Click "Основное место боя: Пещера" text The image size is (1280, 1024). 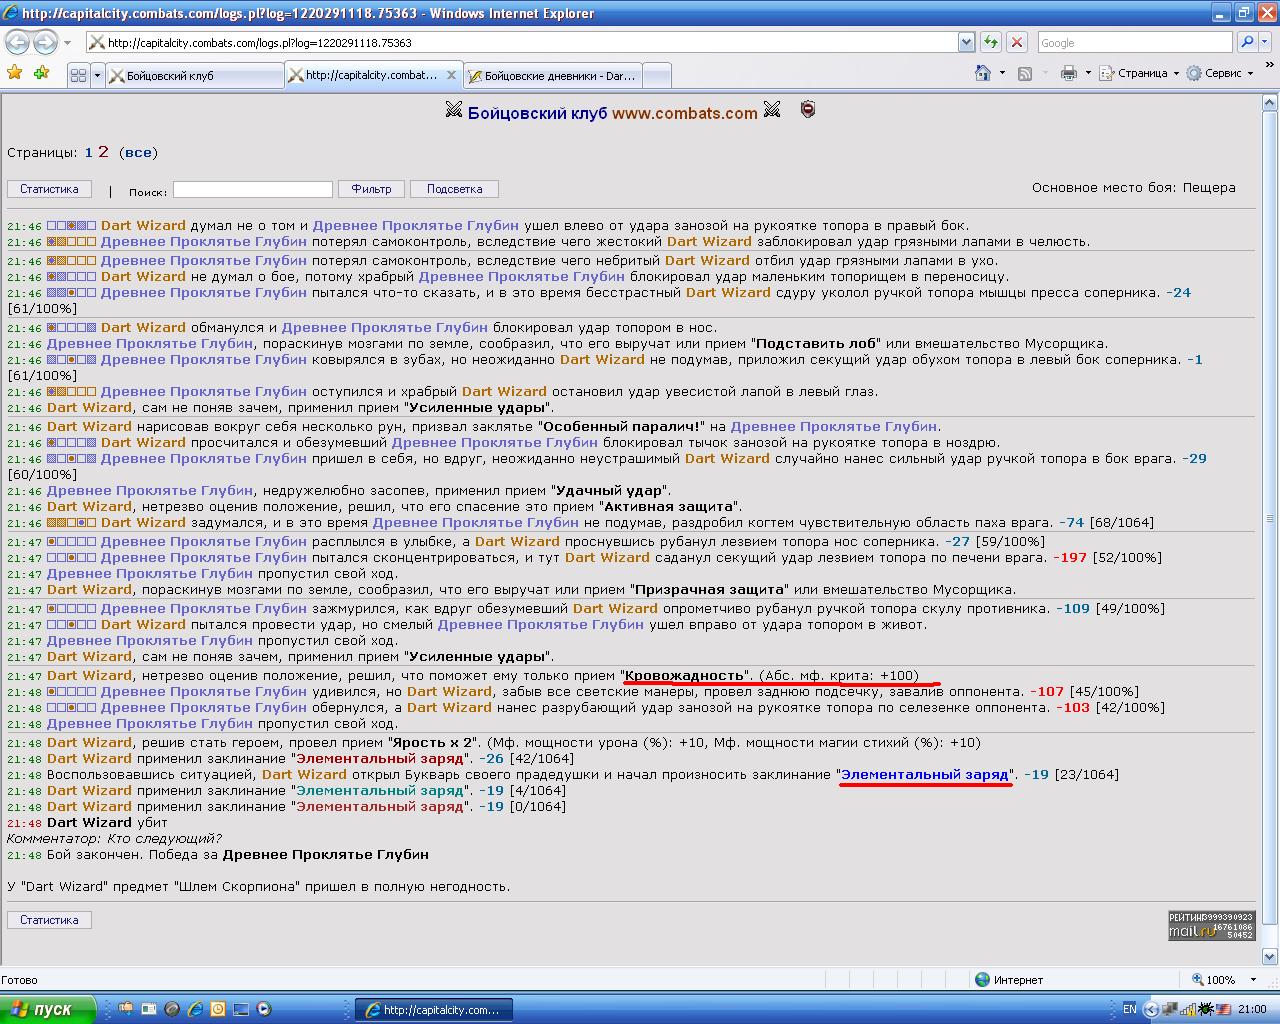click(x=1134, y=187)
